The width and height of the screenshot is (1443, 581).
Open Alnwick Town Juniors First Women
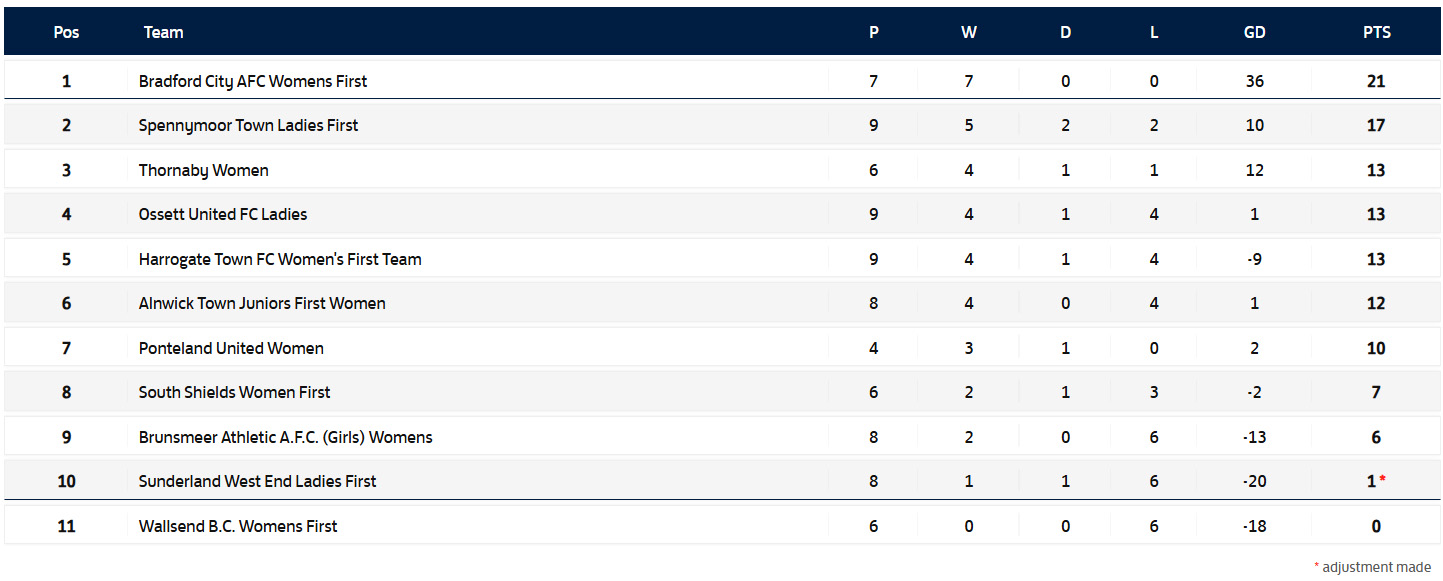[261, 303]
